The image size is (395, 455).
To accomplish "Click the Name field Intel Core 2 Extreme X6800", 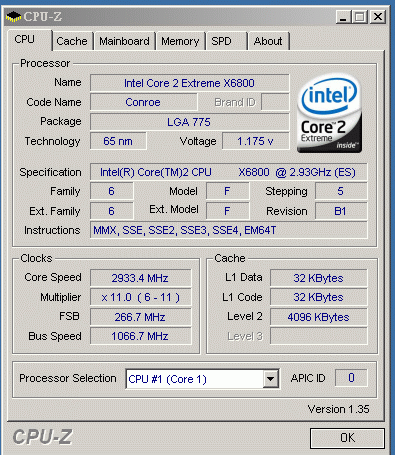I will (x=189, y=83).
